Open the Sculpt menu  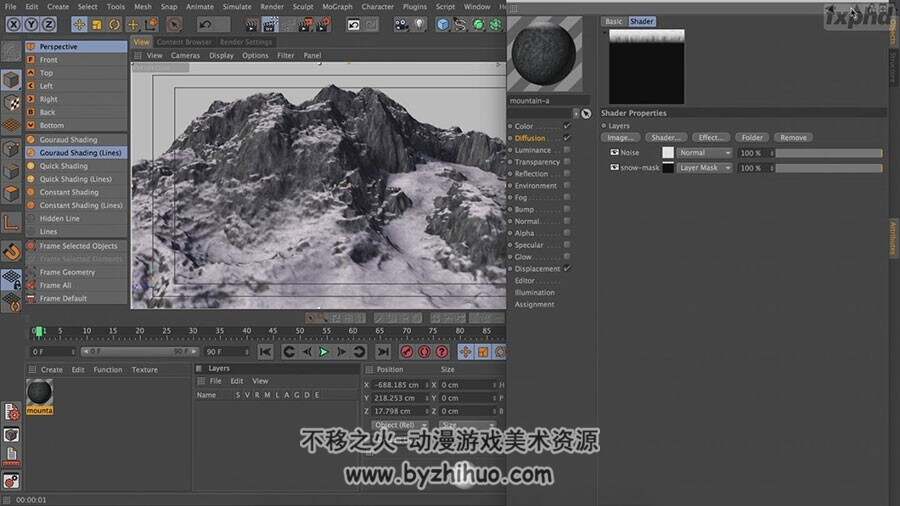coord(302,6)
